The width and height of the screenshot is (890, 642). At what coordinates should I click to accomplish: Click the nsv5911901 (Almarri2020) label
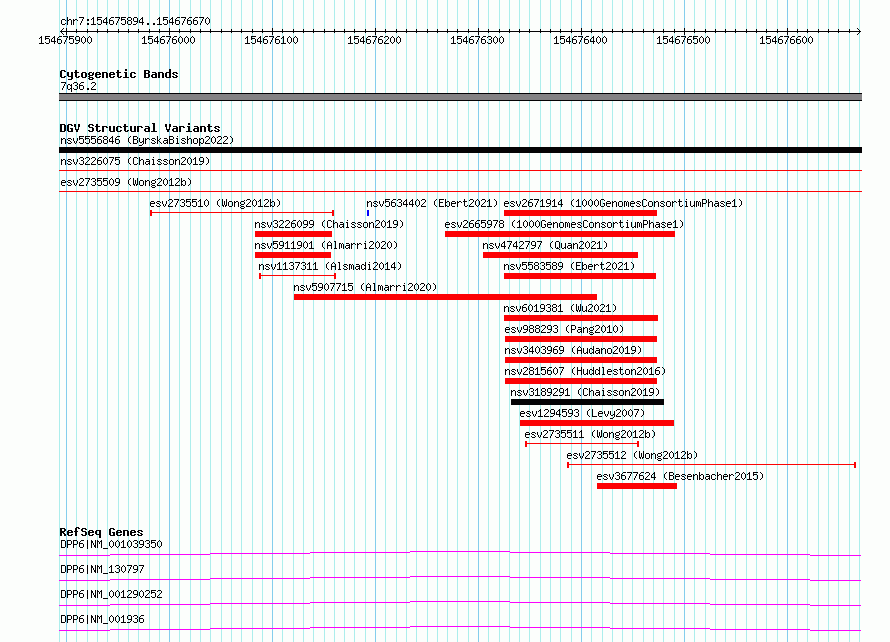326,245
